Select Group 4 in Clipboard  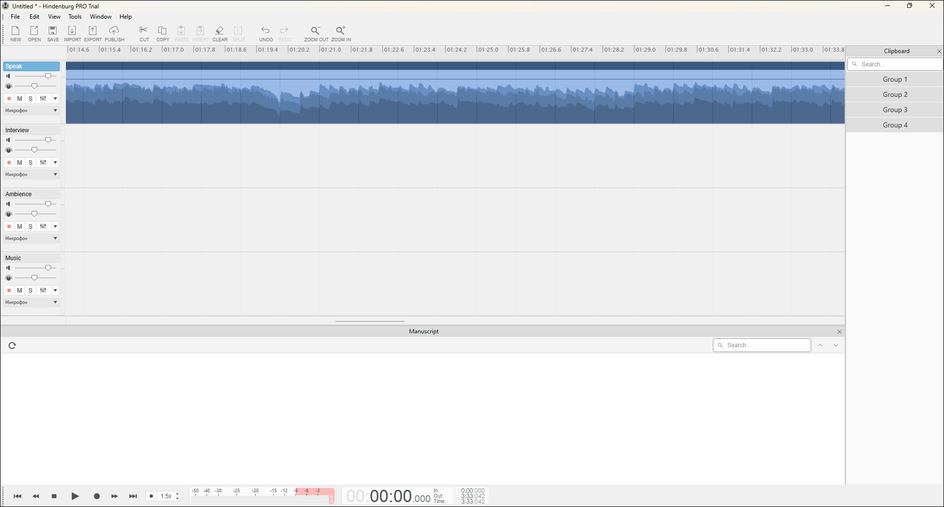coord(895,125)
